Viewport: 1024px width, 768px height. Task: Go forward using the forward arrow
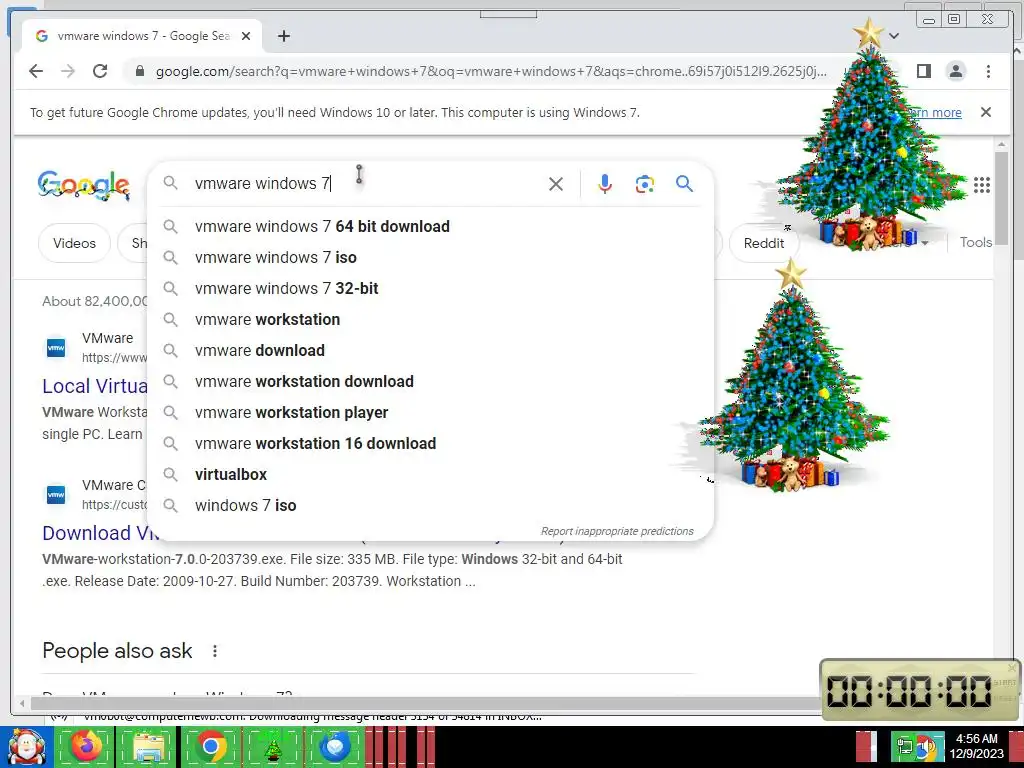pyautogui.click(x=68, y=71)
